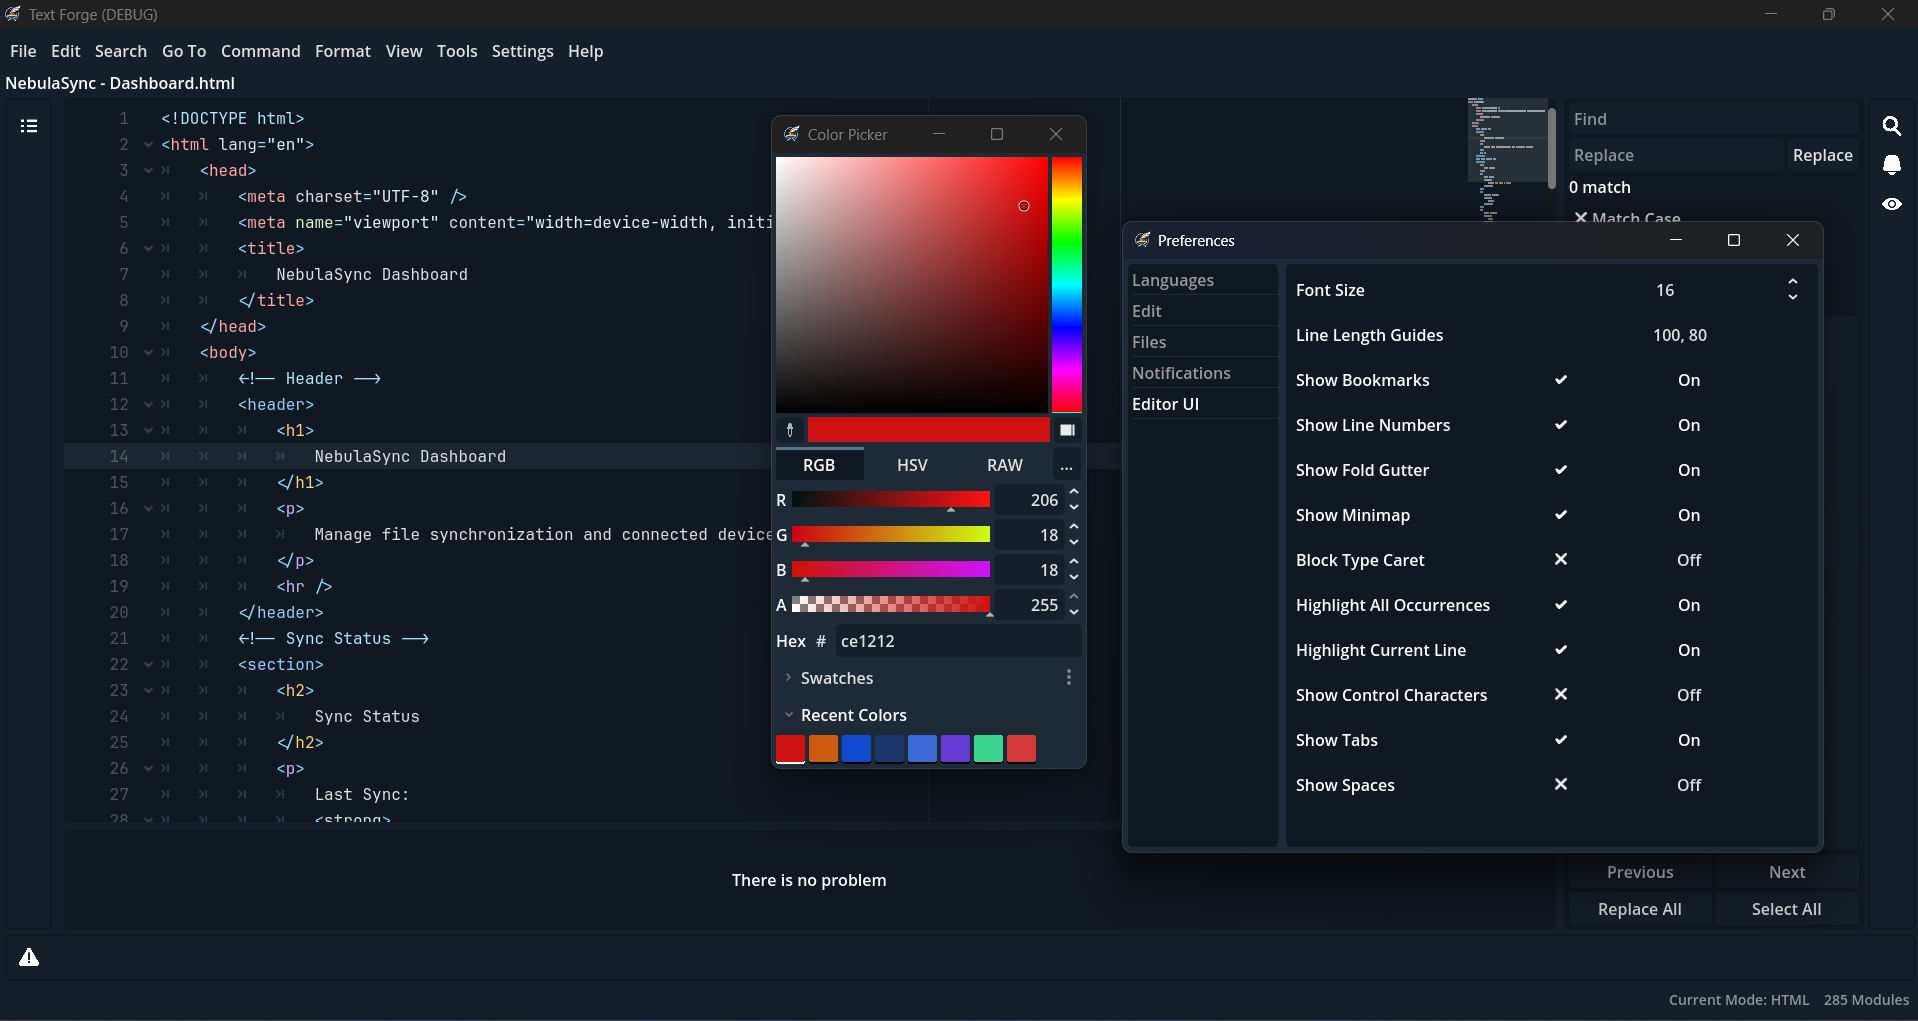Toggle Show Line Numbers checkbox
Screen dimensions: 1918x1021
pos(1561,425)
